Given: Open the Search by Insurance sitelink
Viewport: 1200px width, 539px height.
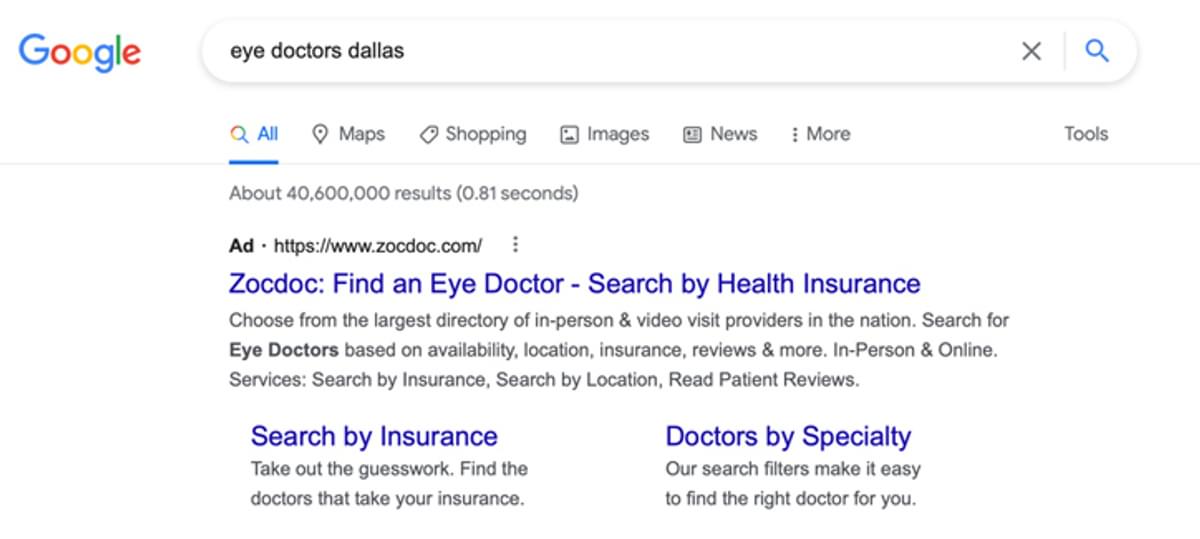Looking at the screenshot, I should (x=373, y=437).
